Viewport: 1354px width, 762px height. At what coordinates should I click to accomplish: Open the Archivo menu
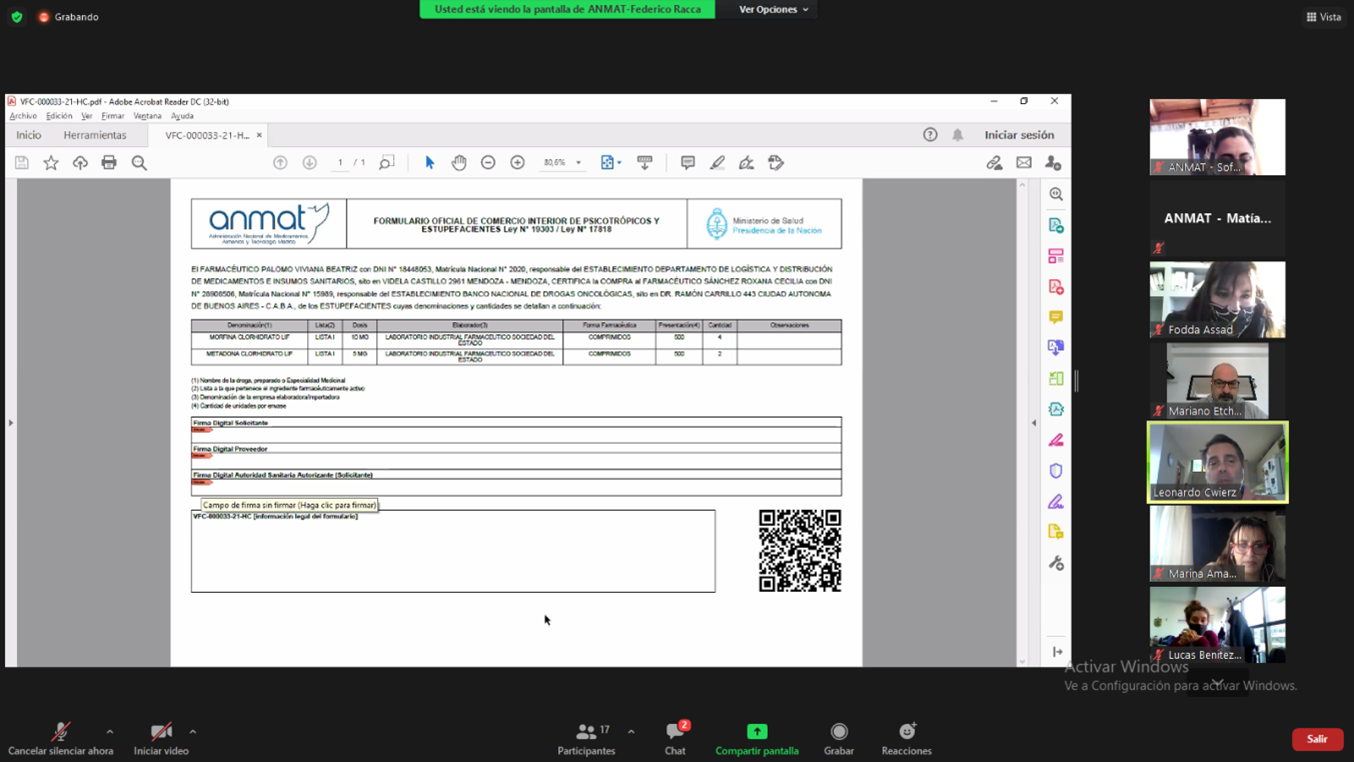(23, 116)
